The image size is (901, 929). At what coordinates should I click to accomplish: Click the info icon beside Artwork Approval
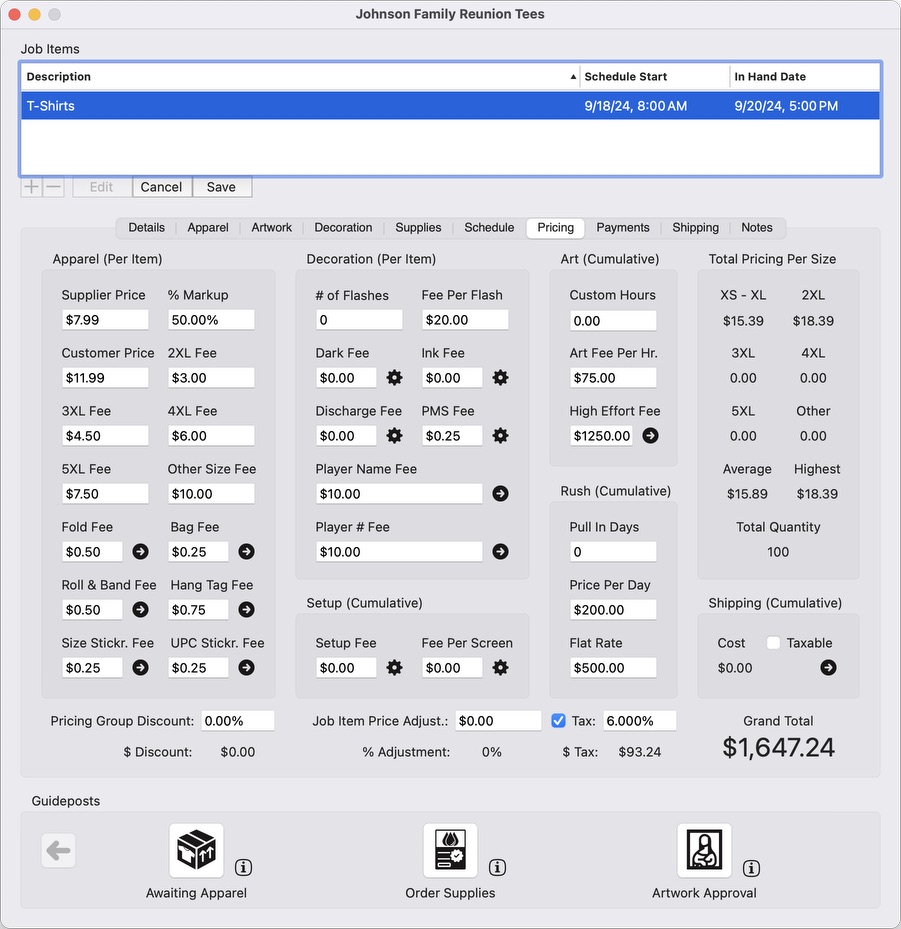[751, 868]
